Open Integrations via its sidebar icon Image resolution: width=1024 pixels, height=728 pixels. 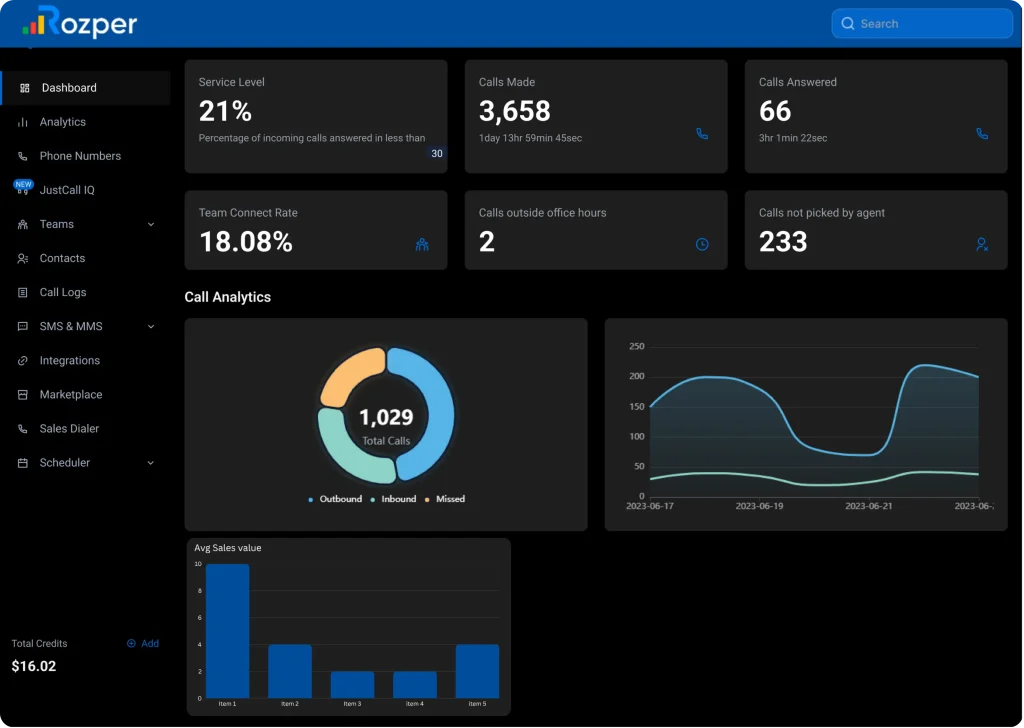pos(23,360)
